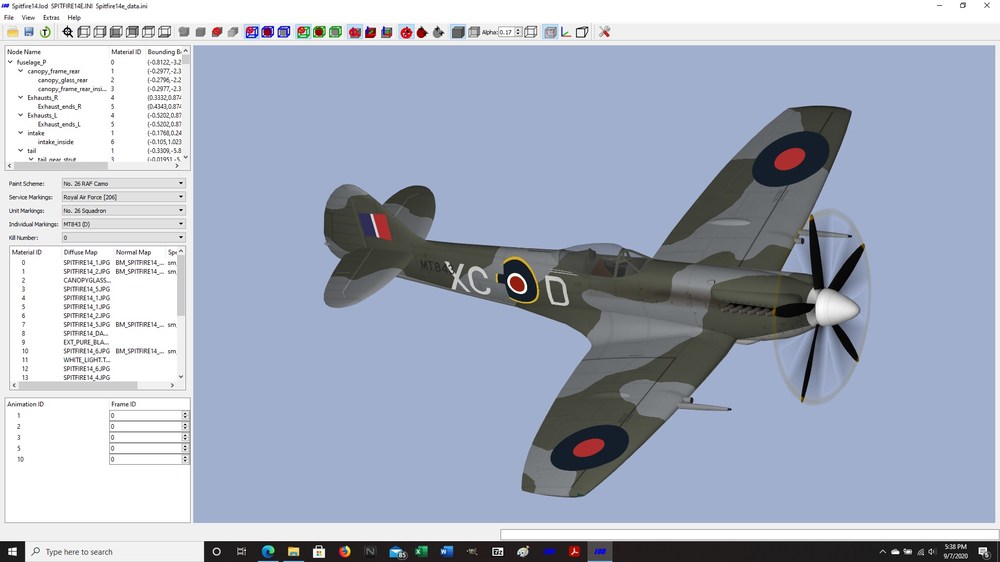Select the EXT_PURE_BLA material row
Screen dimensions: 1000x562
[x=94, y=342]
